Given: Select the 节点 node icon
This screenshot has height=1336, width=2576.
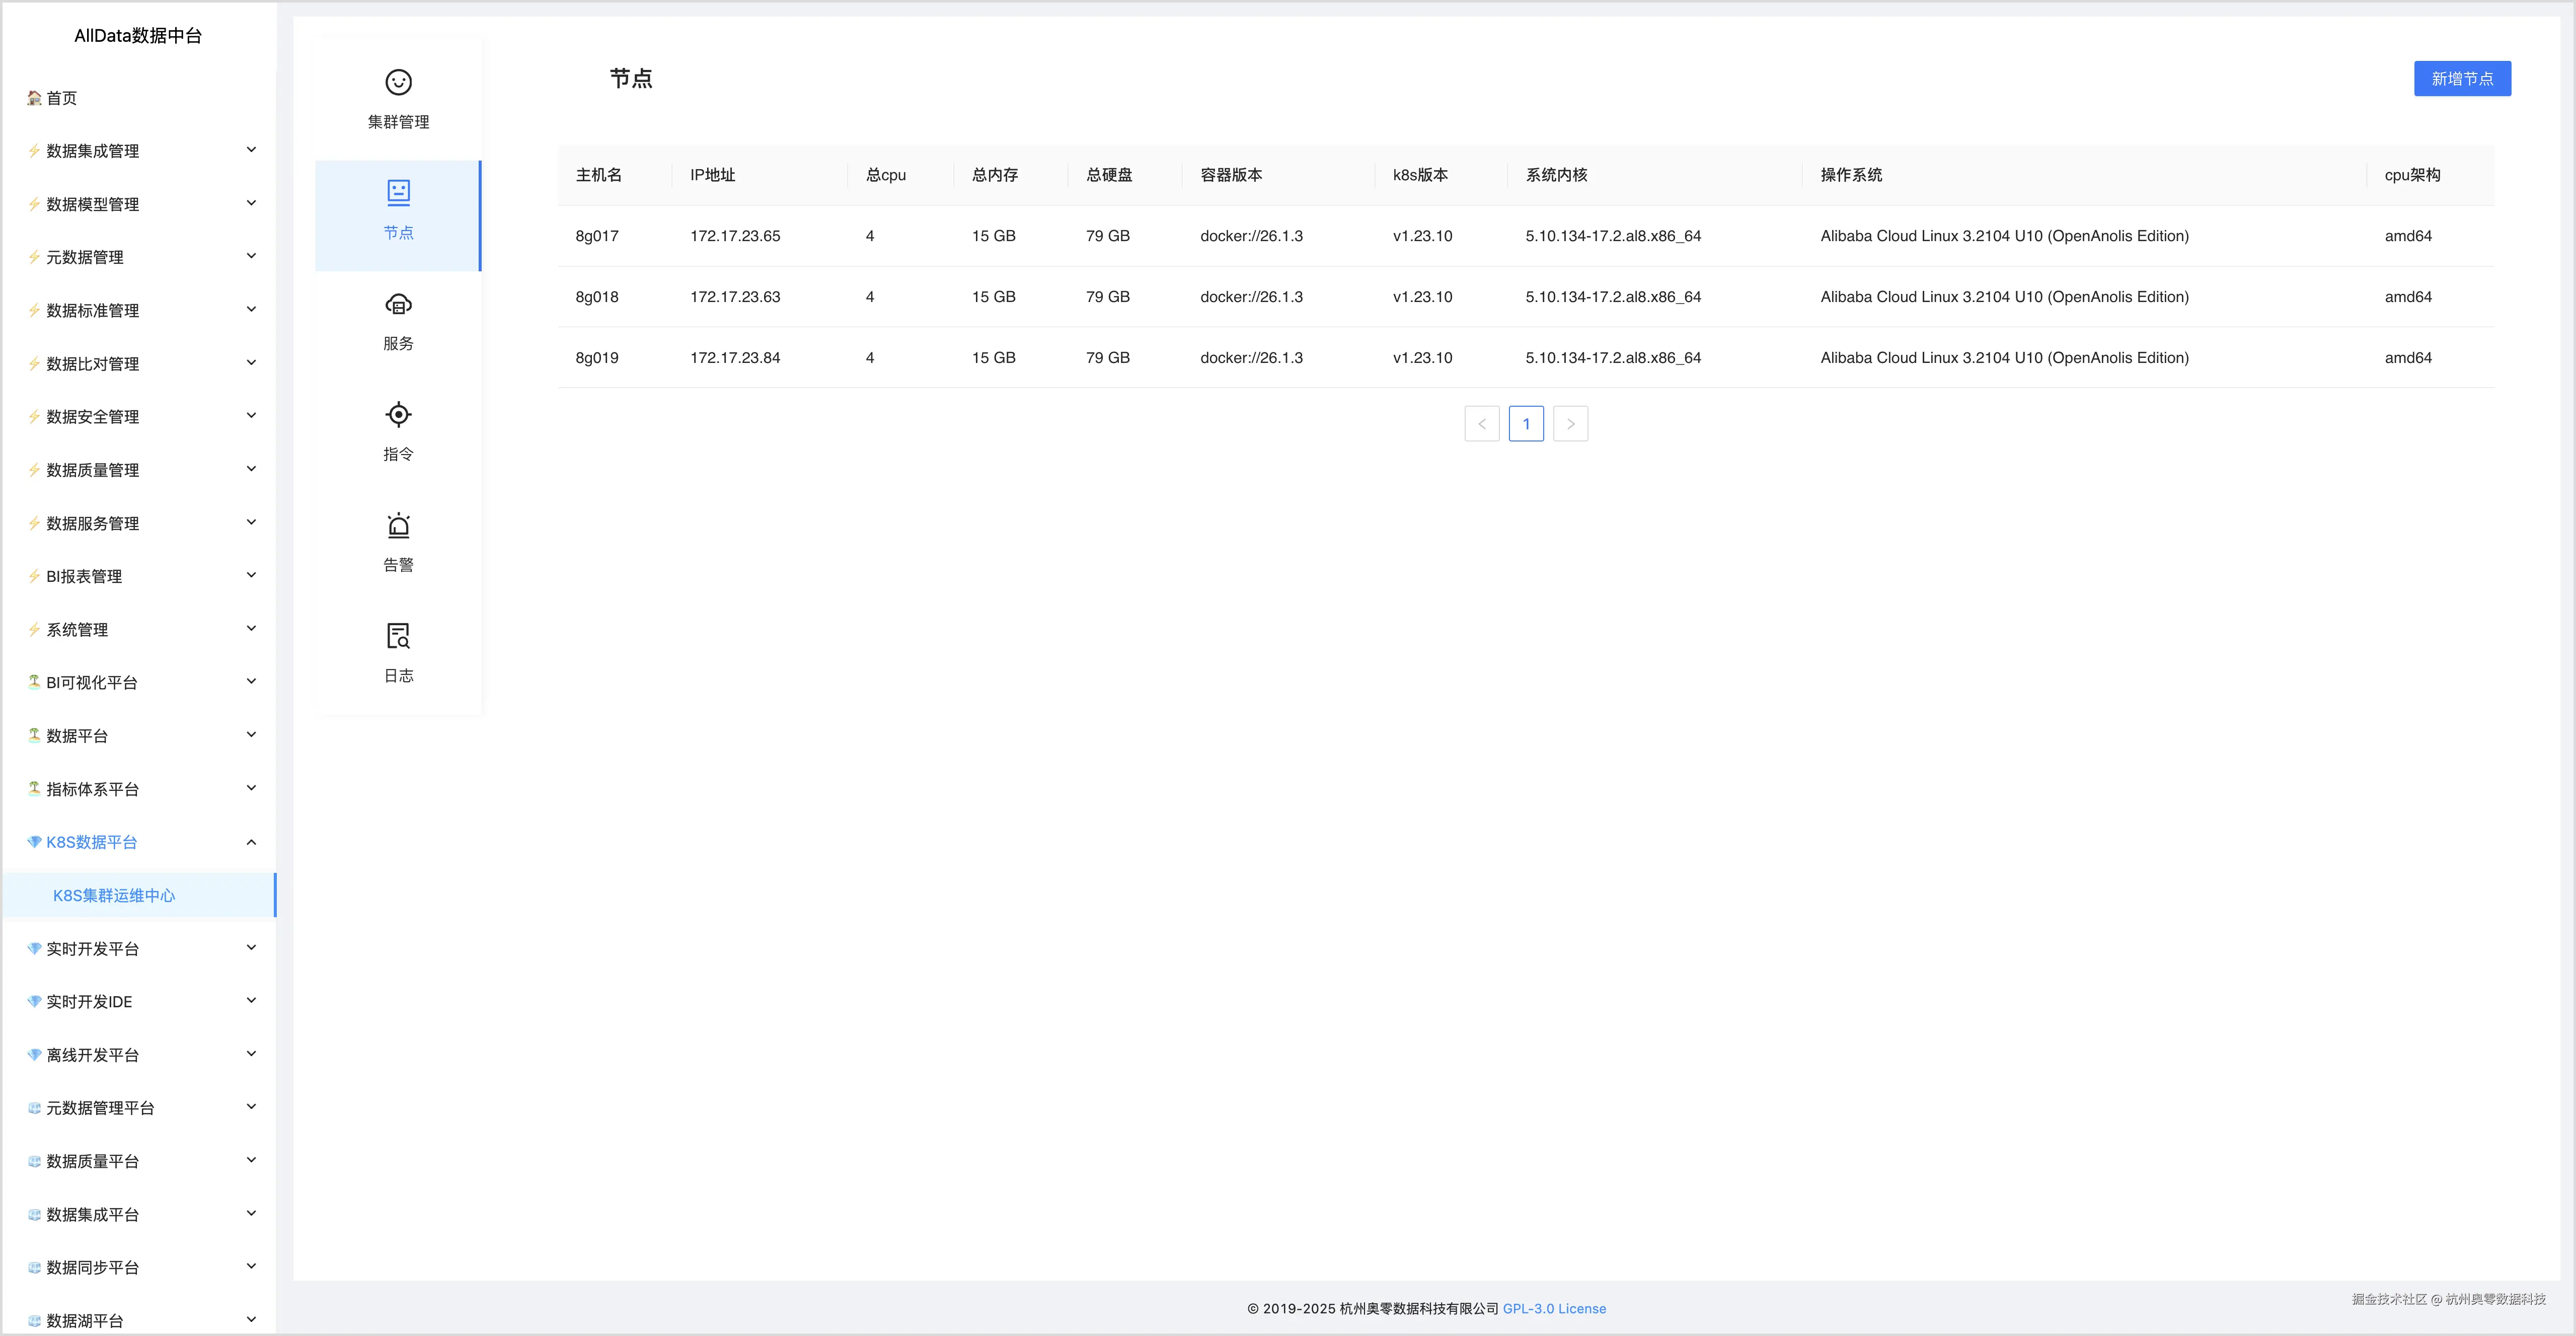Looking at the screenshot, I should click(x=398, y=192).
